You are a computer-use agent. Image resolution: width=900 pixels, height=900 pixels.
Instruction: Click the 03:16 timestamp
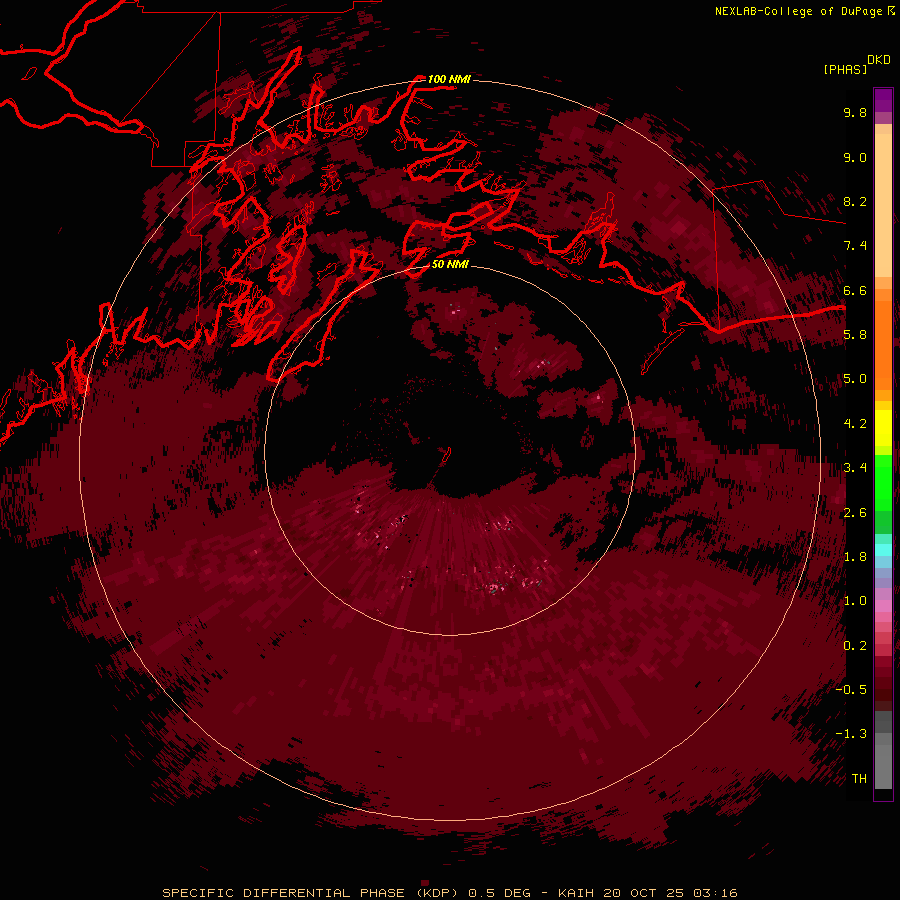715,893
